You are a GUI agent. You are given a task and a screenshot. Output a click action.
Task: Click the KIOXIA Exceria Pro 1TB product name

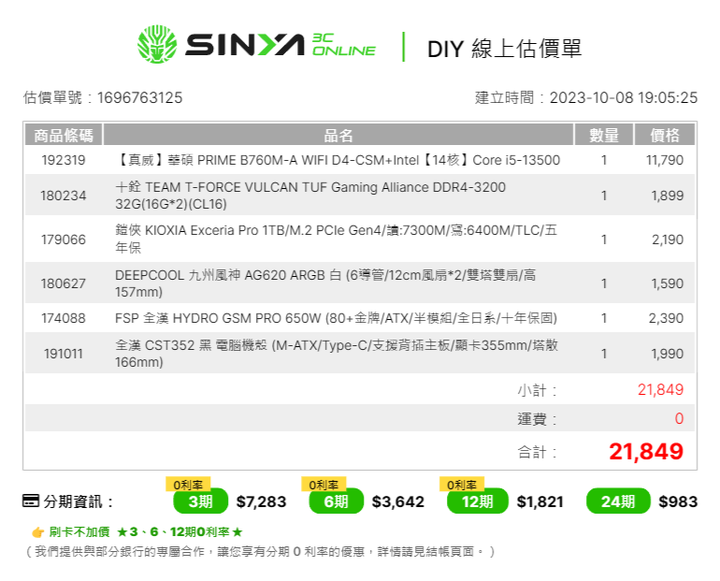[x=336, y=239]
